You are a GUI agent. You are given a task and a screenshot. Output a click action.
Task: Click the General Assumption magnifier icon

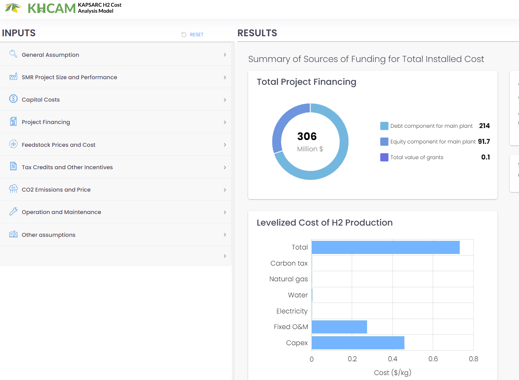(x=13, y=54)
